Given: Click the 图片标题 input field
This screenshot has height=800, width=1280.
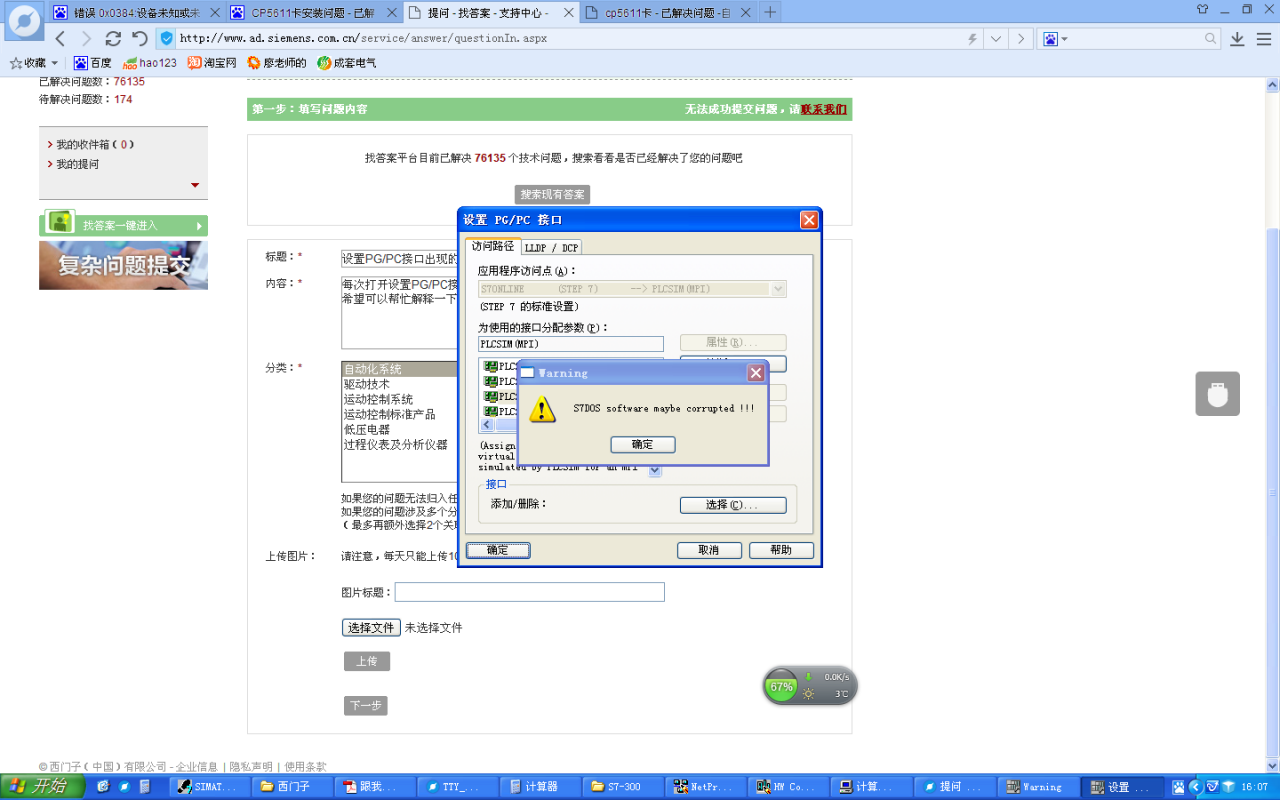Looking at the screenshot, I should [x=529, y=592].
